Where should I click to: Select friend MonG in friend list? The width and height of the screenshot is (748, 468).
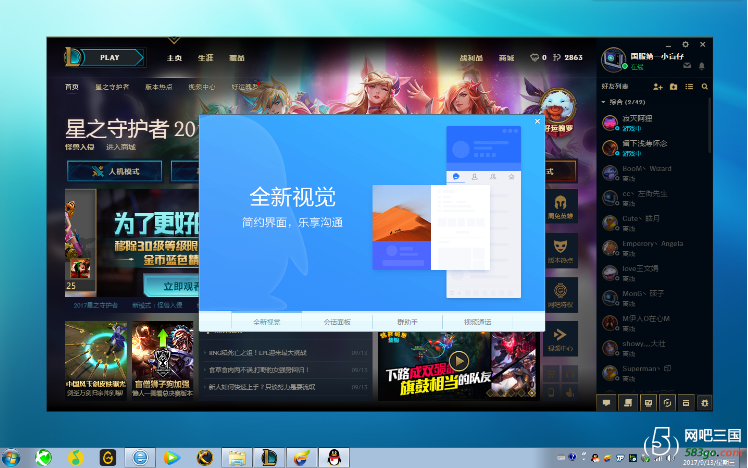653,298
